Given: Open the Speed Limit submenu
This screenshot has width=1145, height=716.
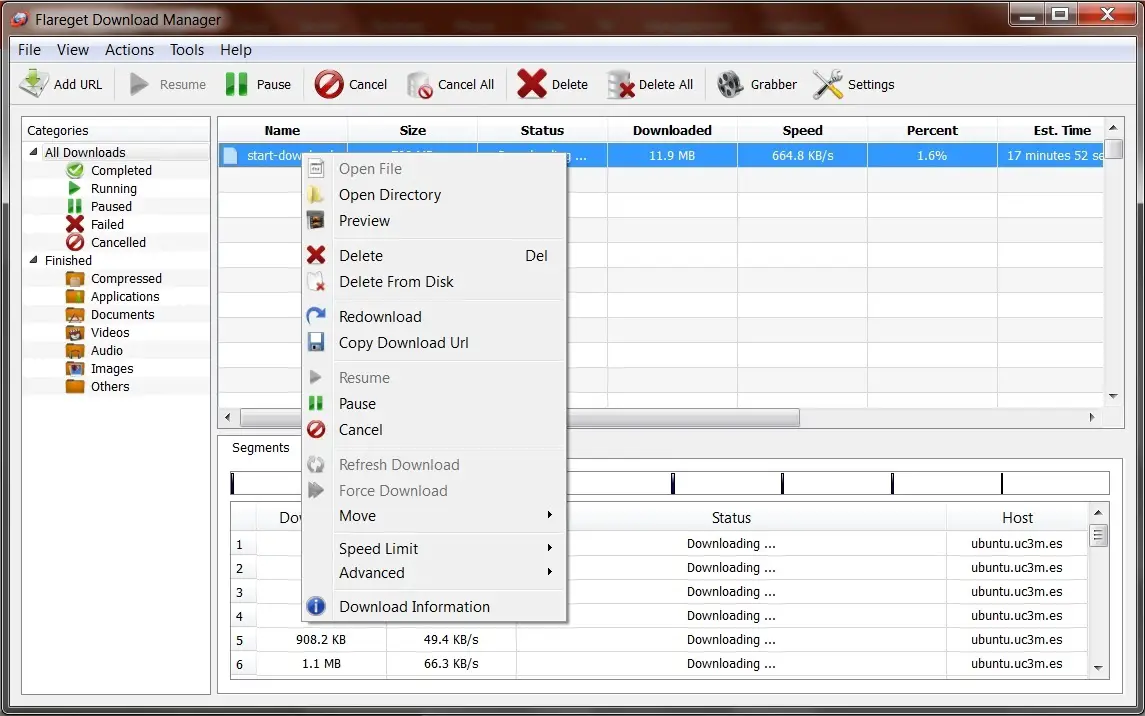Looking at the screenshot, I should pyautogui.click(x=434, y=548).
